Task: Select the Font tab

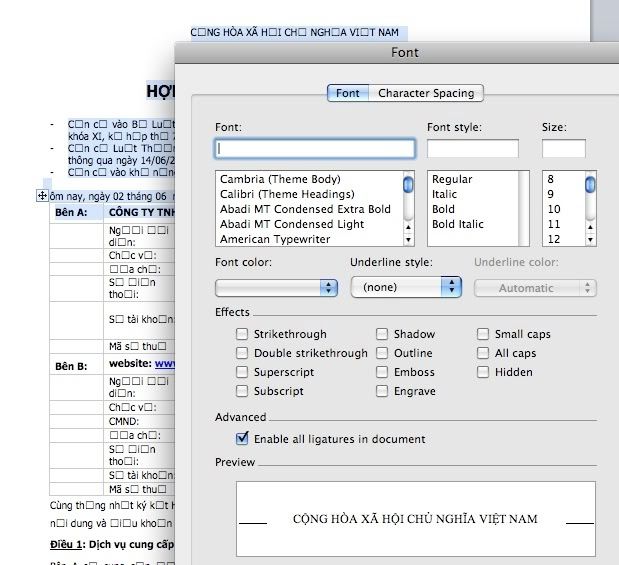Action: coord(347,93)
